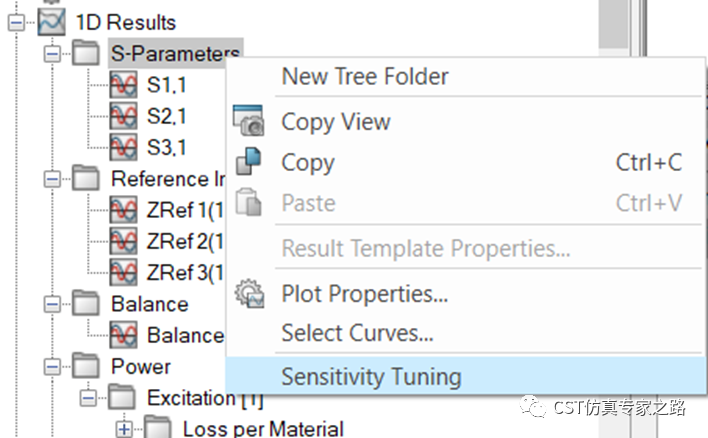This screenshot has height=438, width=708.
Task: Click the Balance curve result icon
Action: (123, 335)
